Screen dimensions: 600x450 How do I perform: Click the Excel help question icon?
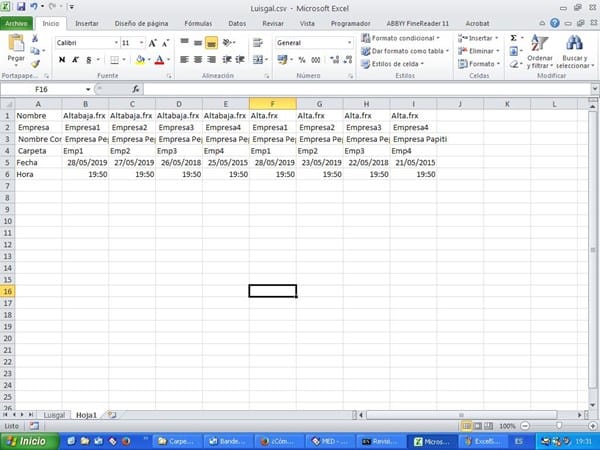[x=555, y=23]
